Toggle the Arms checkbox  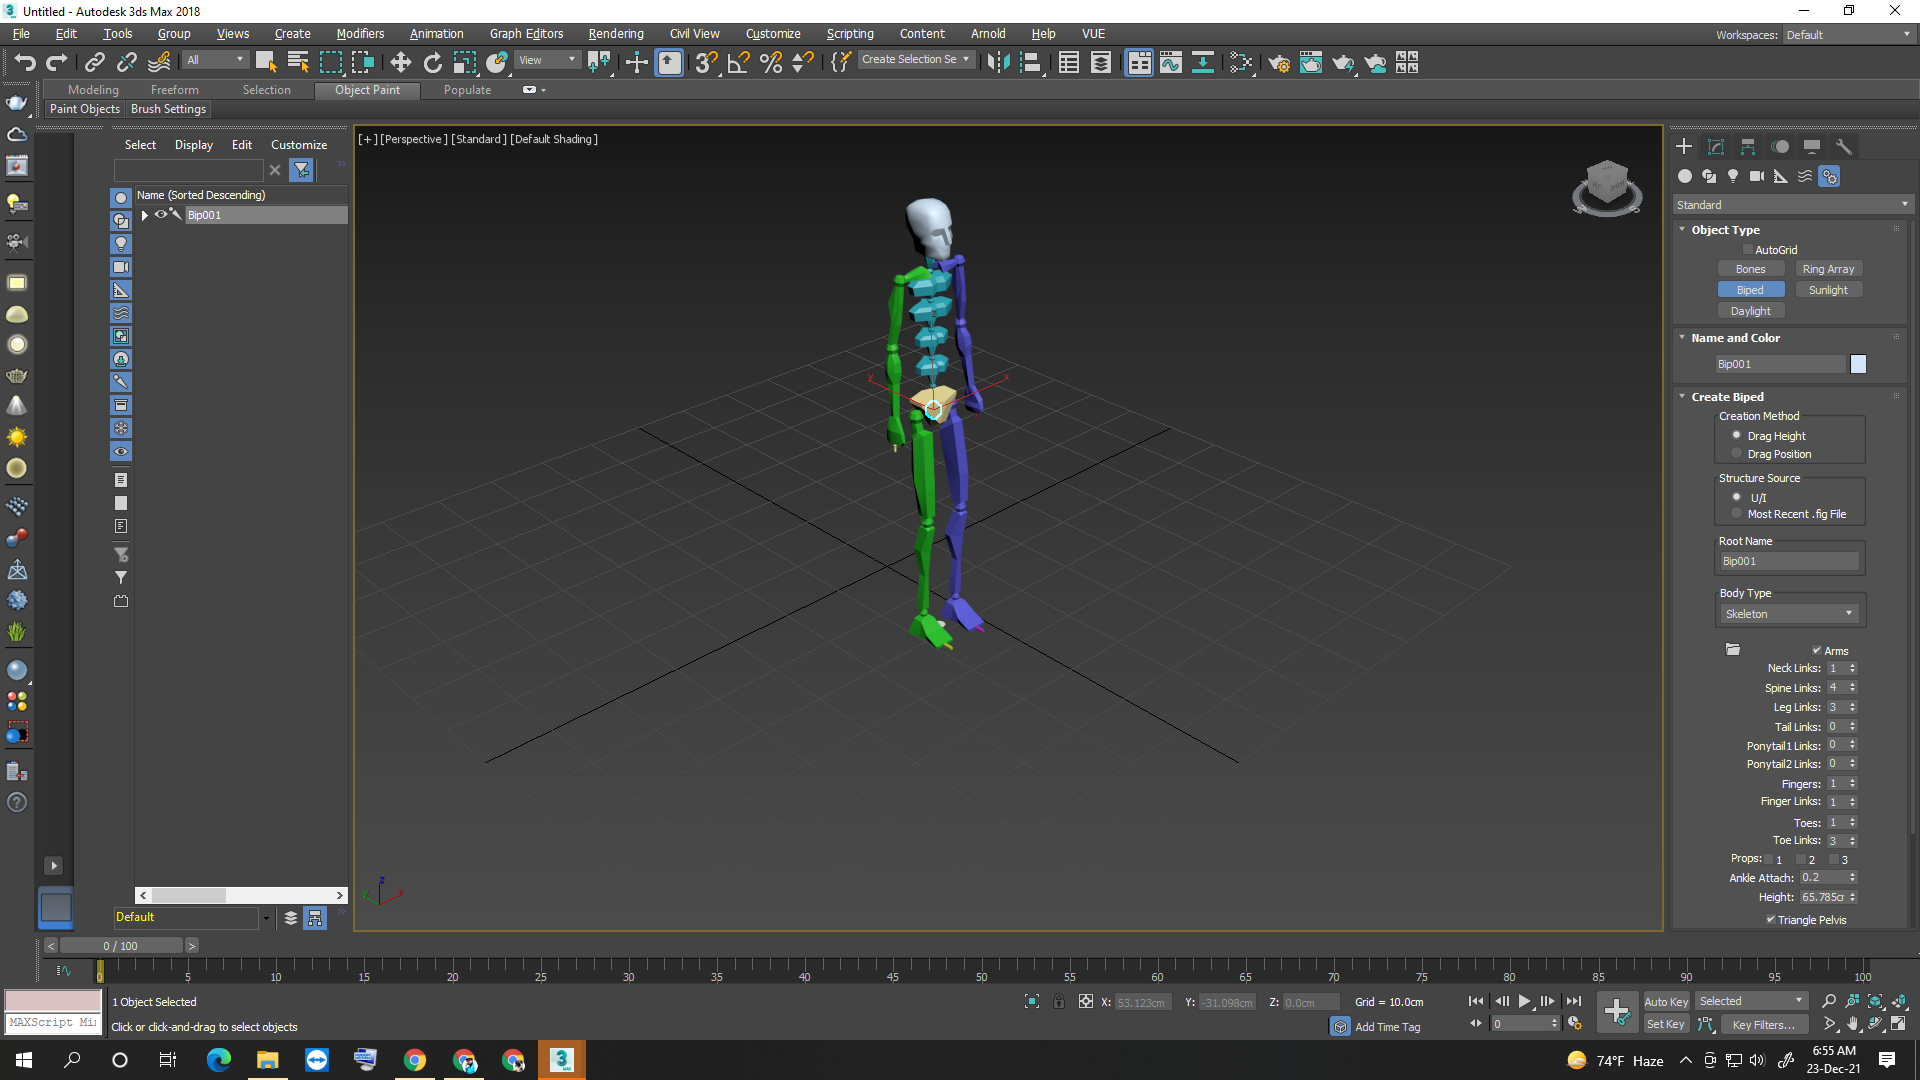click(1817, 651)
